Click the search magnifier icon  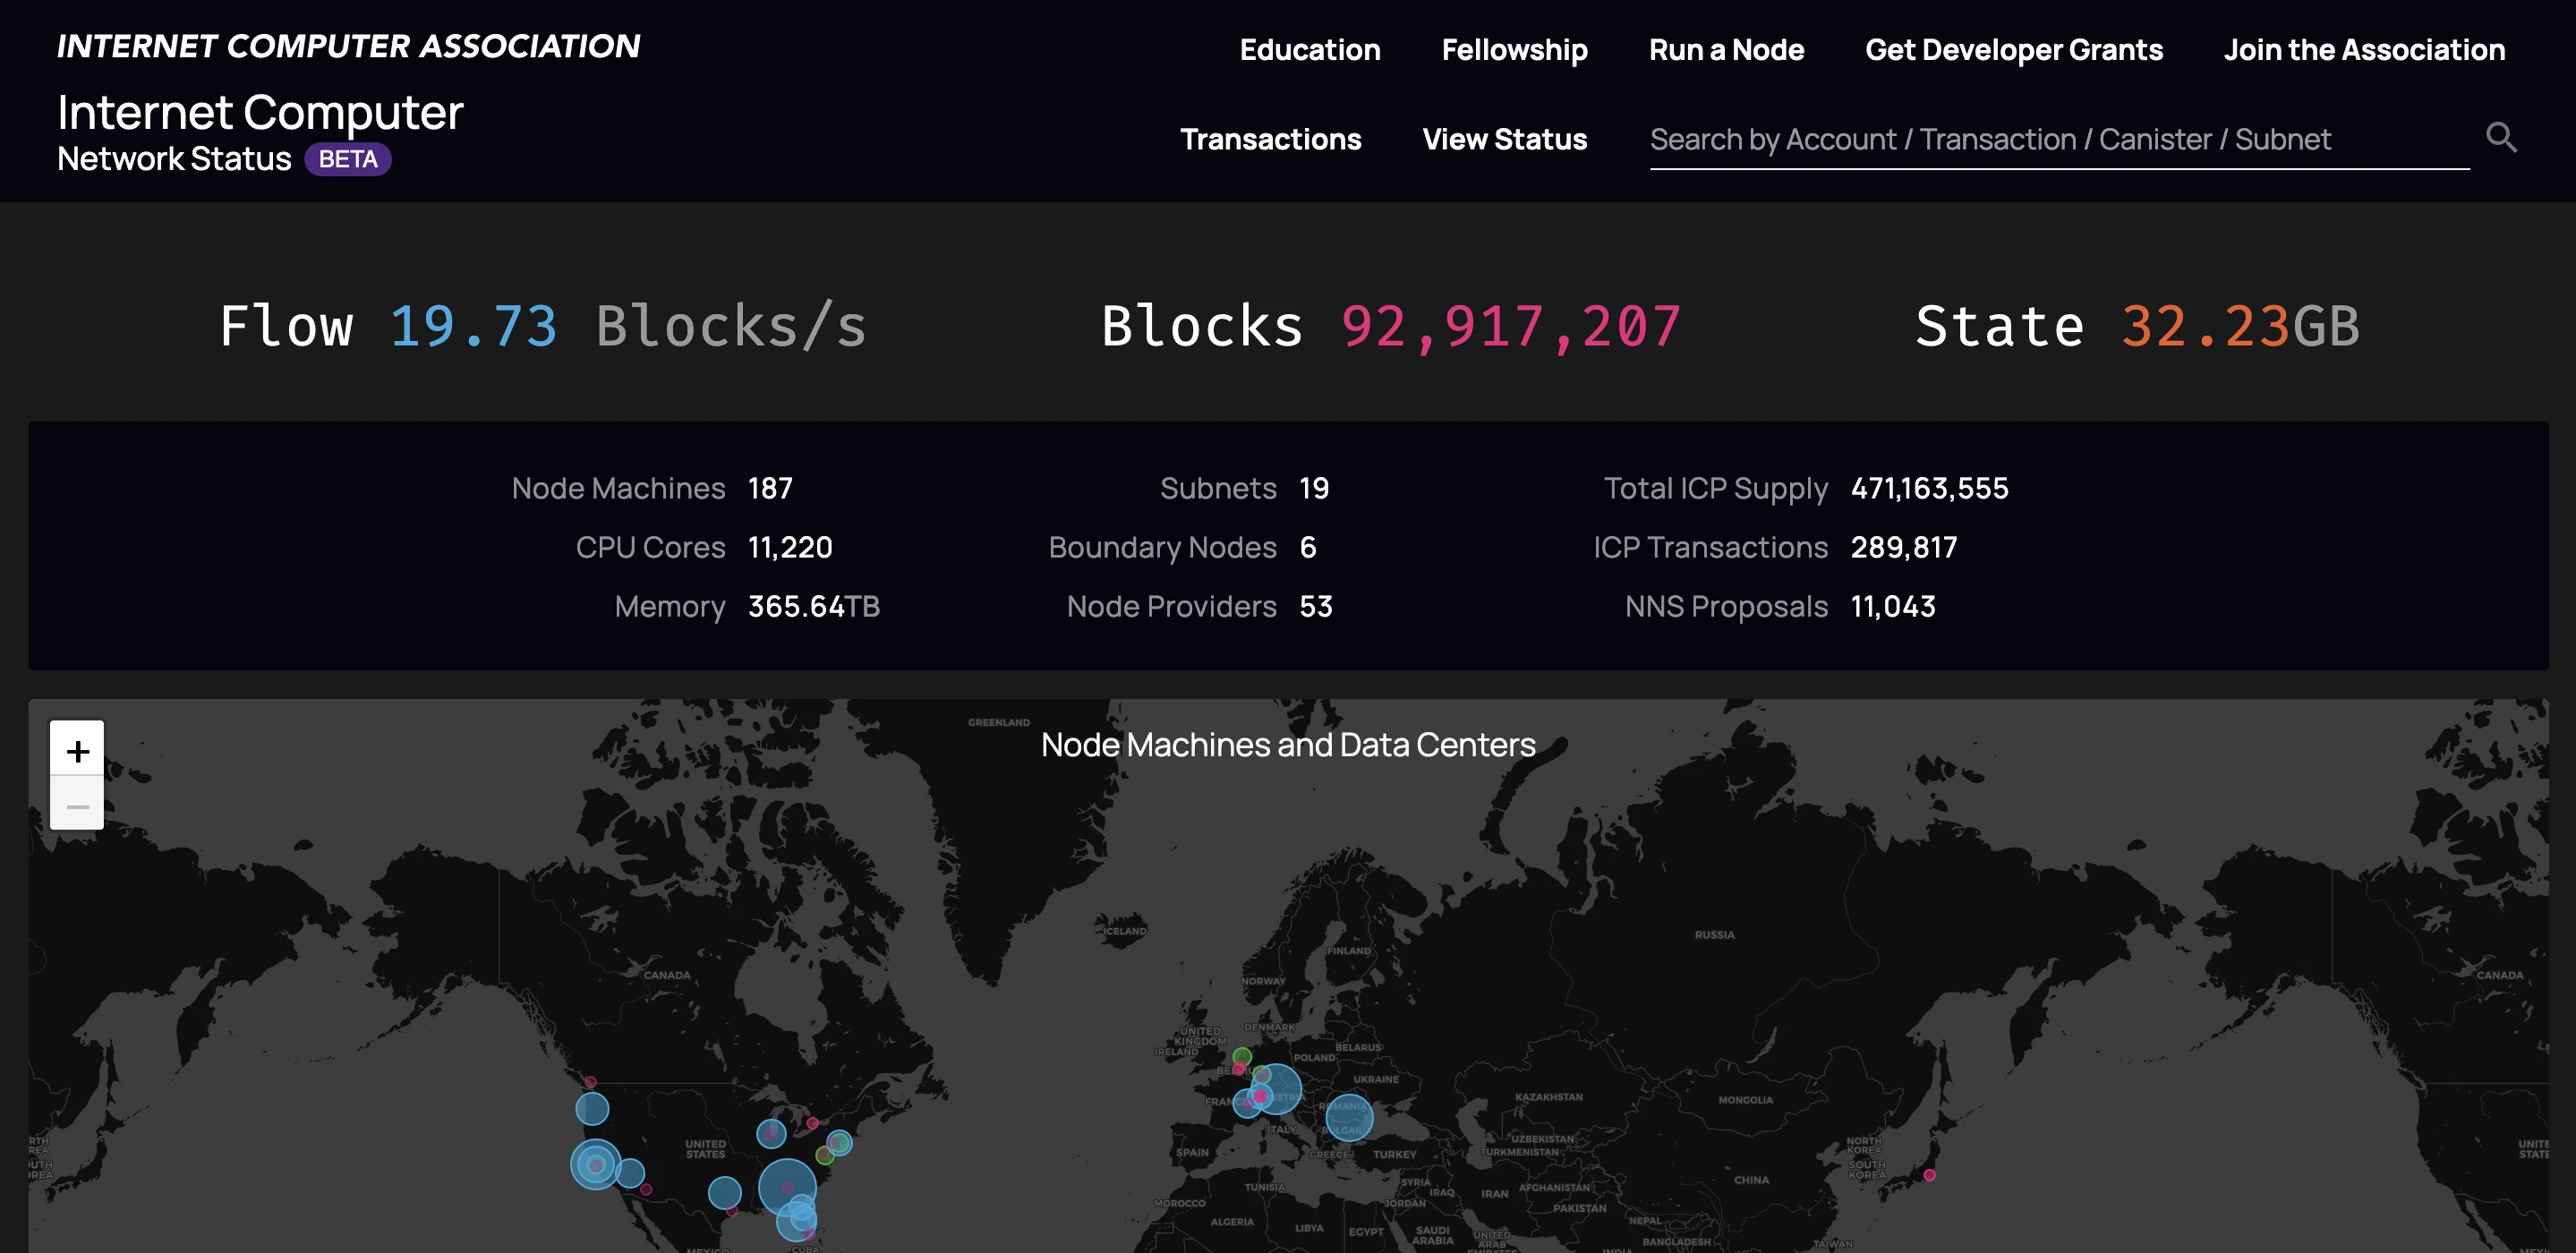pos(2500,137)
